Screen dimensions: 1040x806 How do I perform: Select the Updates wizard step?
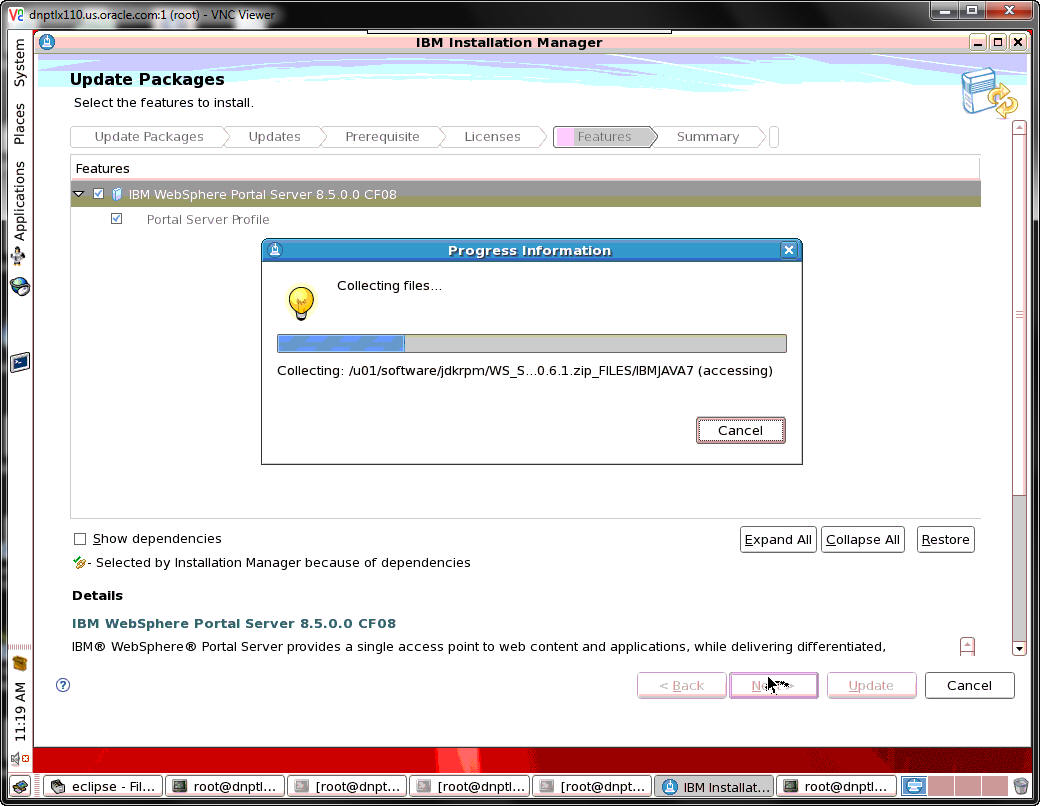pyautogui.click(x=274, y=137)
